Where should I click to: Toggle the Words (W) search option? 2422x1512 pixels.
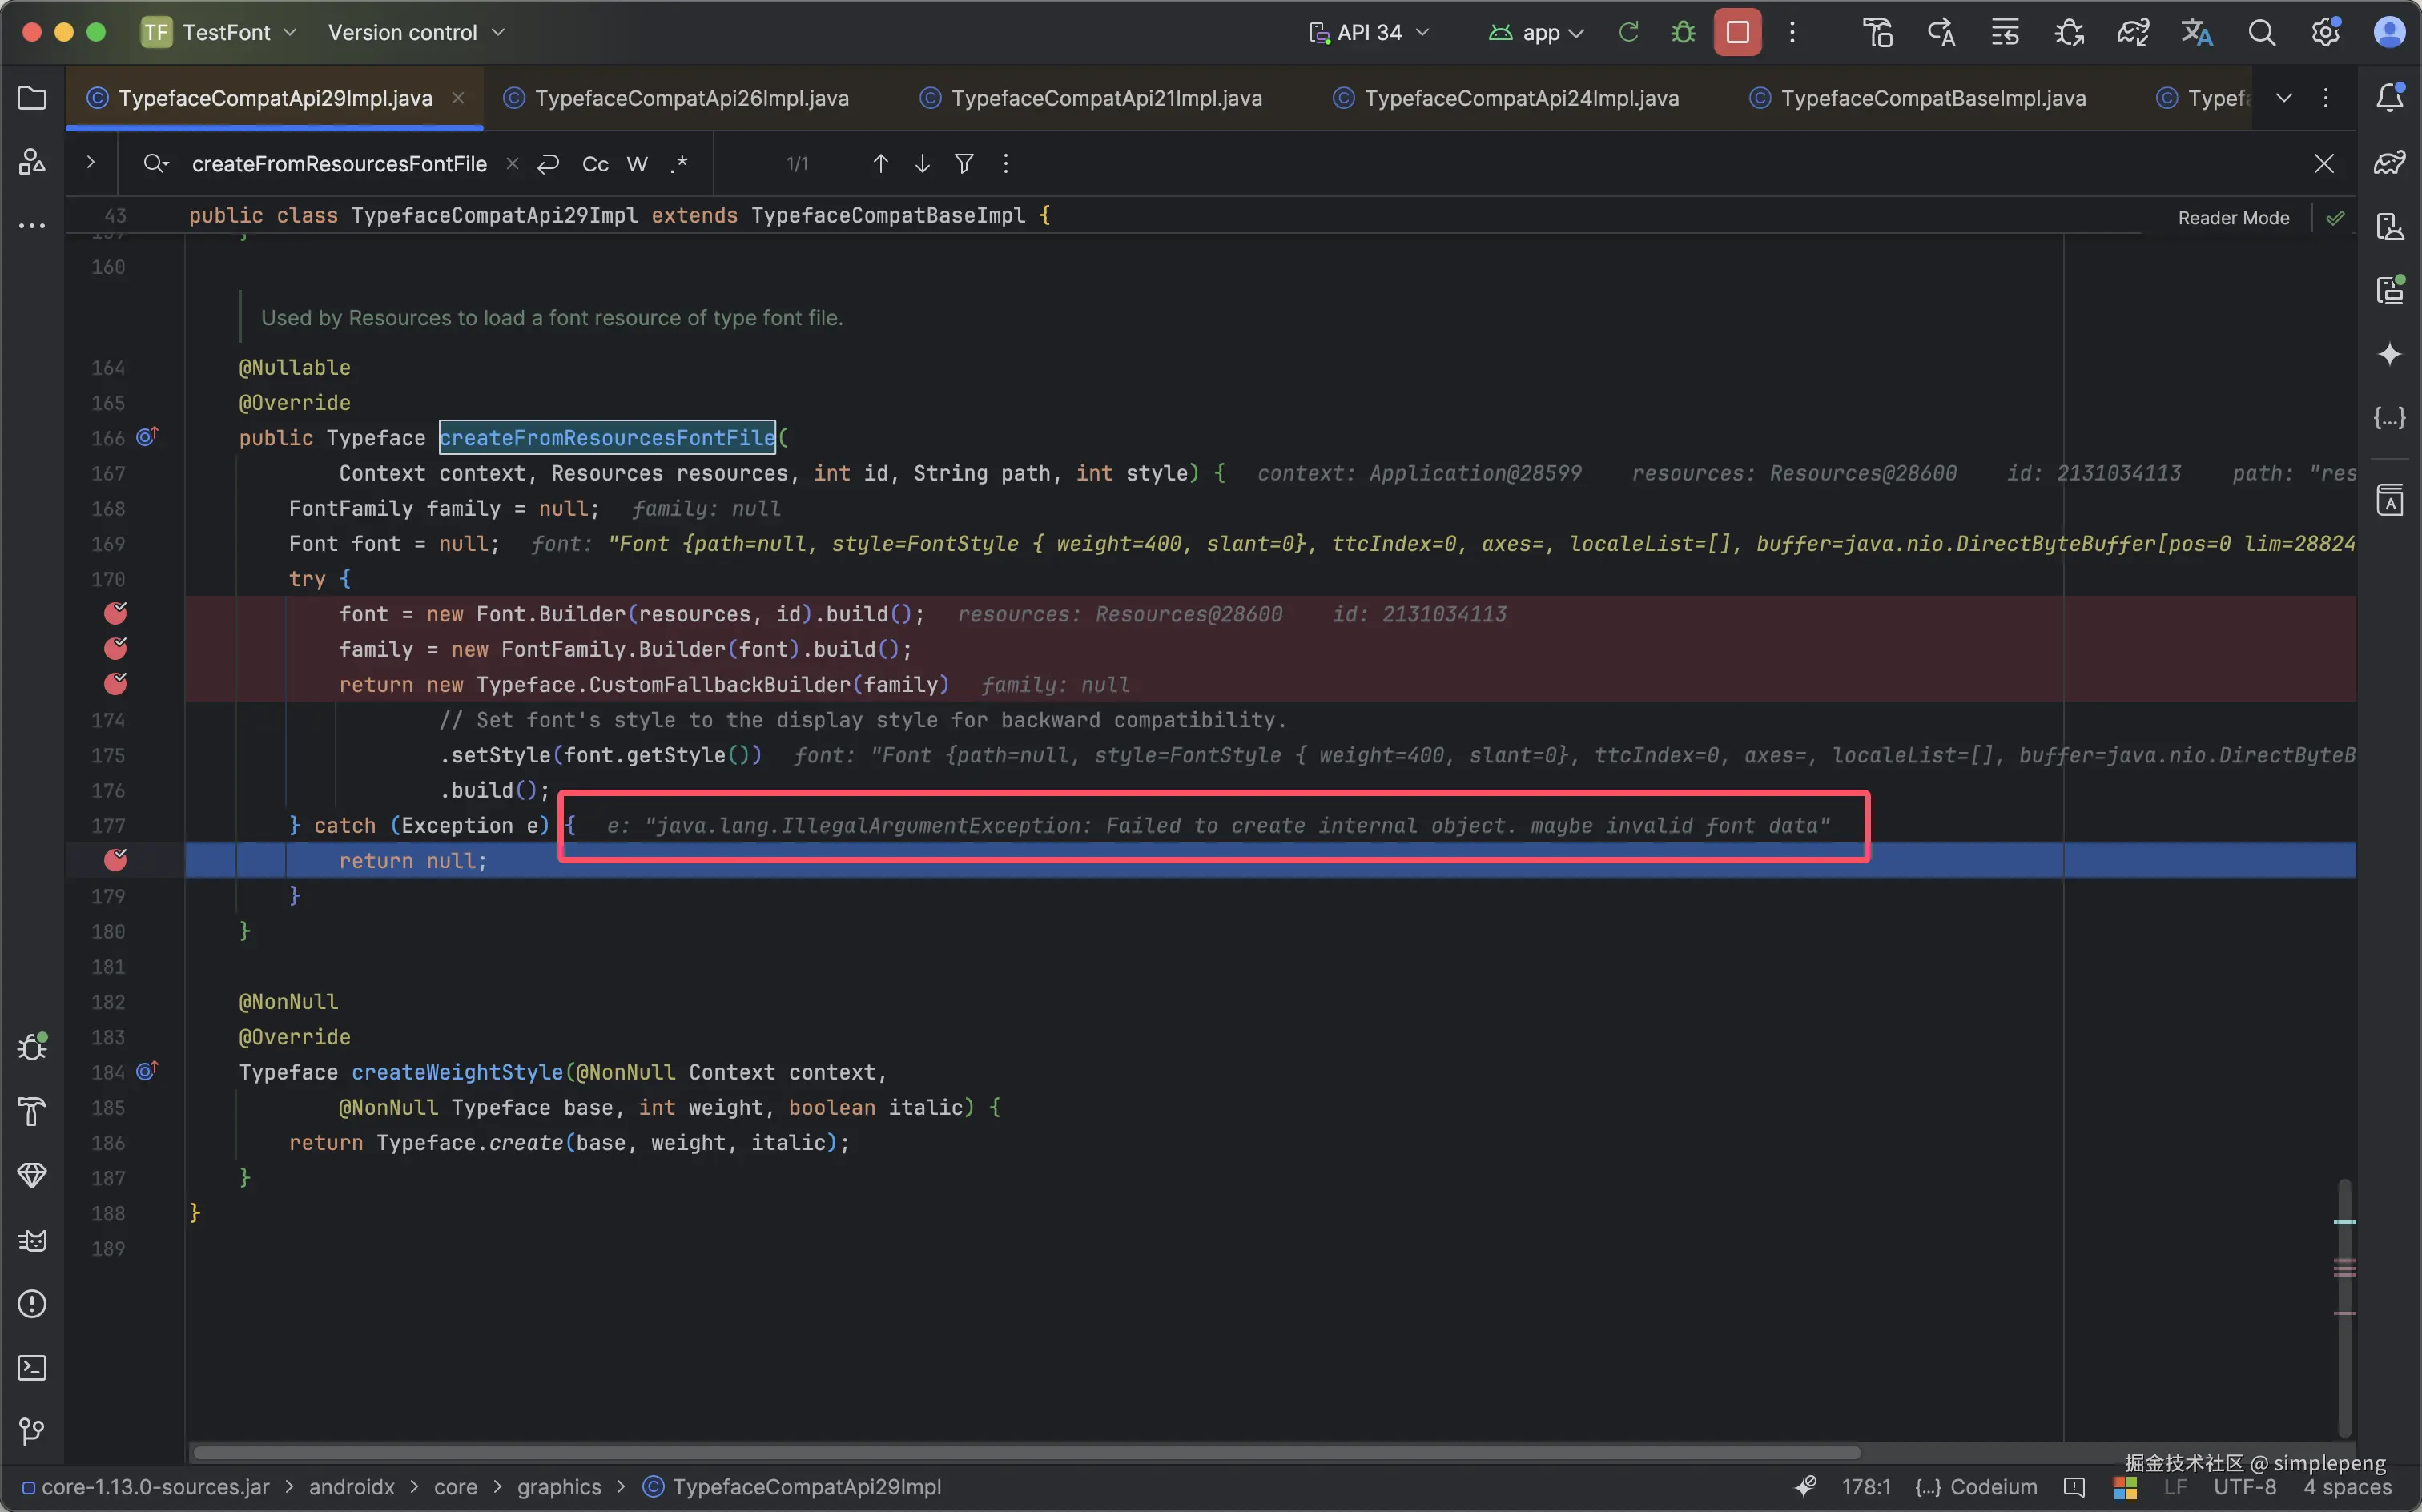point(637,164)
